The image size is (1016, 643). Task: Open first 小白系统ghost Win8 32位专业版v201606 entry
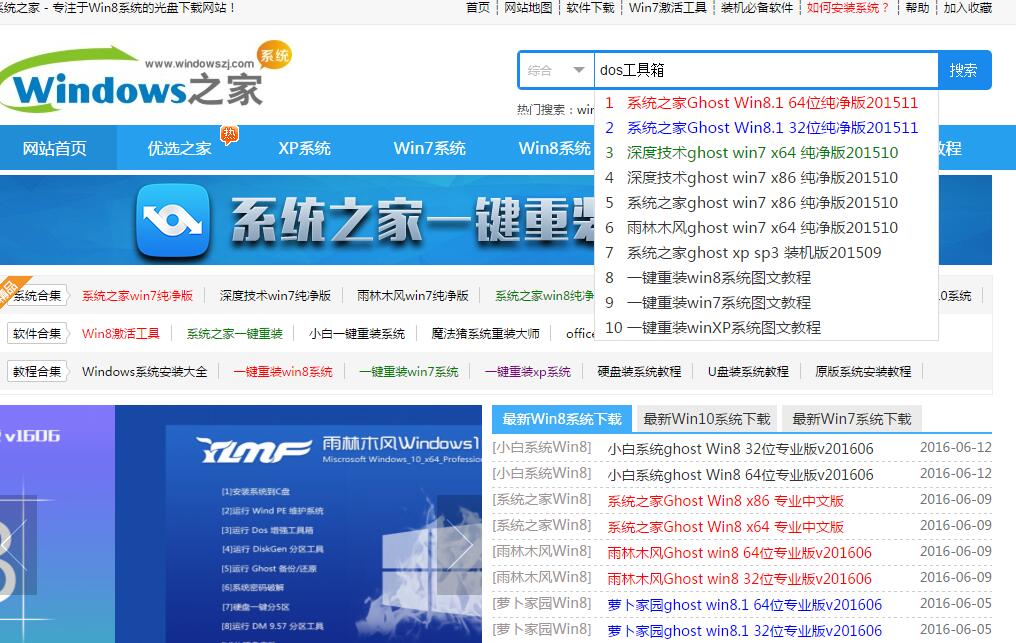click(x=740, y=449)
